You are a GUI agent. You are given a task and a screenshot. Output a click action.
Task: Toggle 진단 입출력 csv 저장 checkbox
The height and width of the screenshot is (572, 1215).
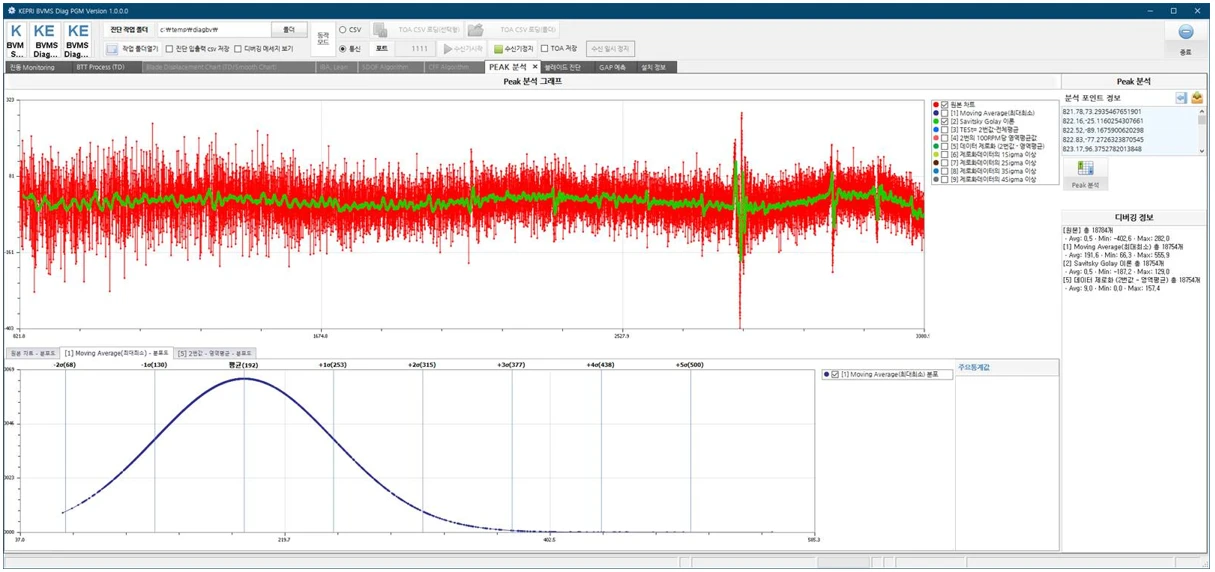click(169, 48)
